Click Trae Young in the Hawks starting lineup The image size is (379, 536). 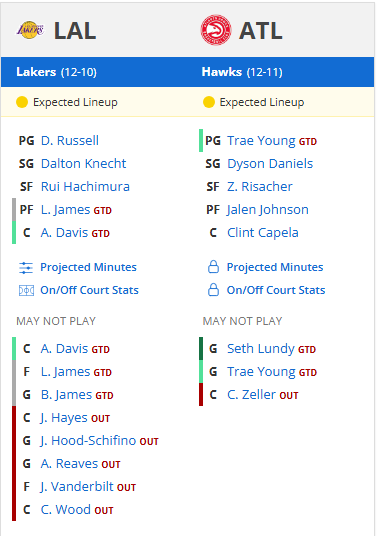261,141
